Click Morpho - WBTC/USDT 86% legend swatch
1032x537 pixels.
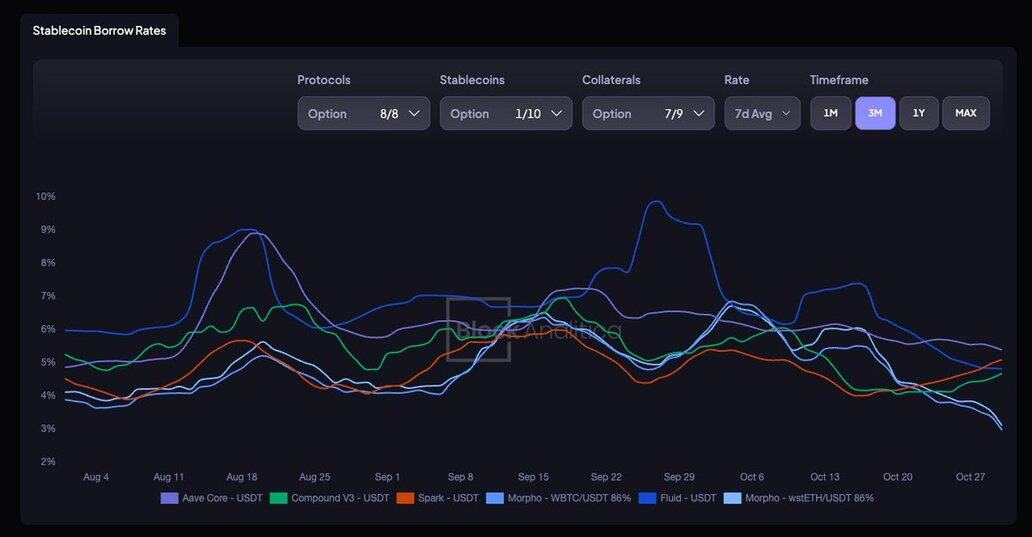pos(495,498)
